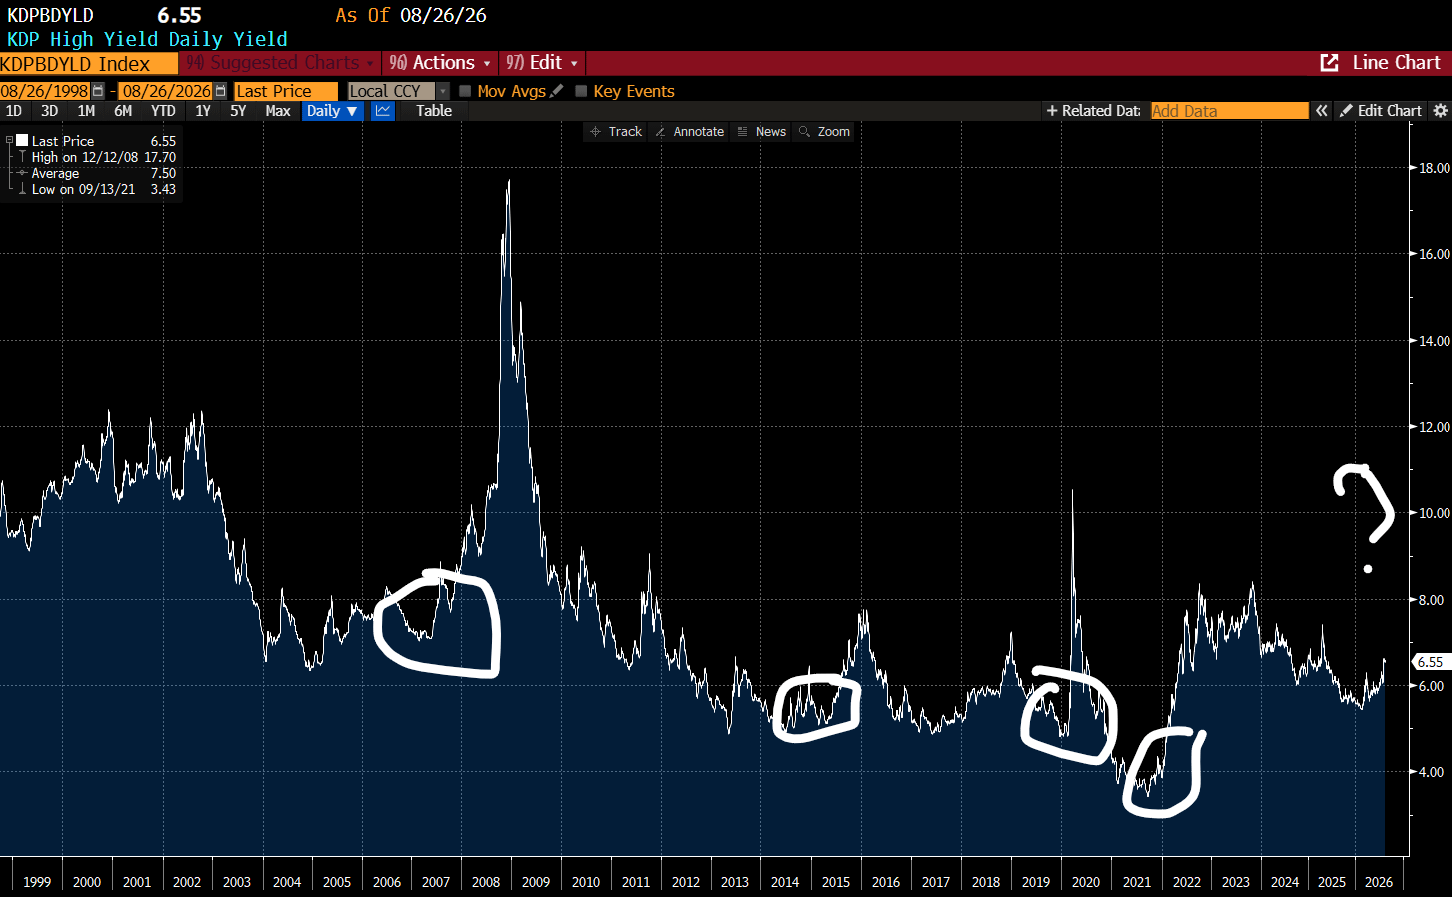This screenshot has width=1452, height=897.
Task: Click the 6.55 last price axis tag
Action: [x=1429, y=662]
